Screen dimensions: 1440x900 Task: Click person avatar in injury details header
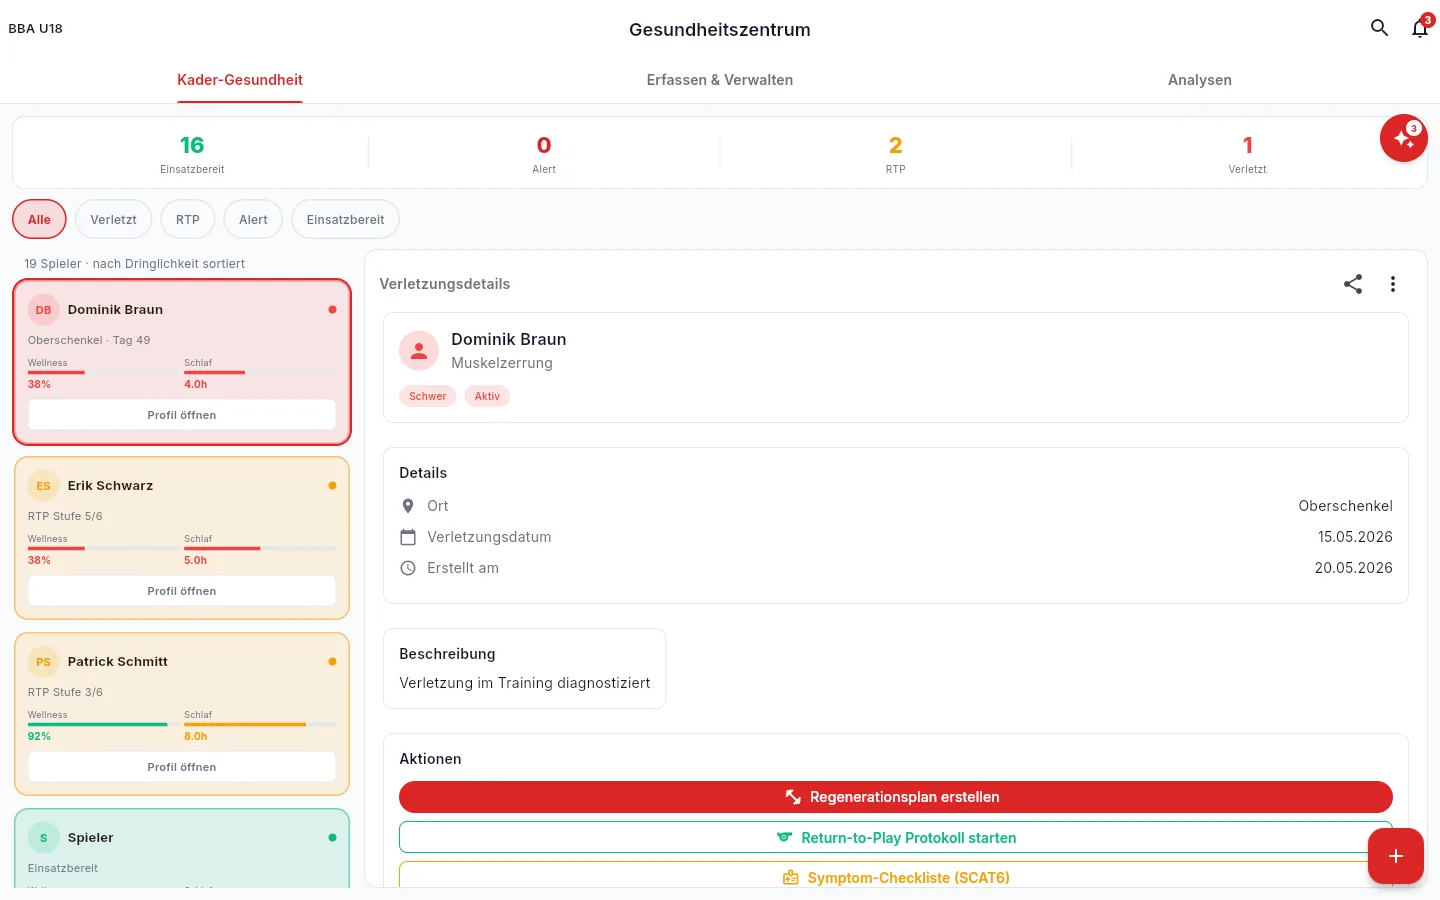click(419, 351)
